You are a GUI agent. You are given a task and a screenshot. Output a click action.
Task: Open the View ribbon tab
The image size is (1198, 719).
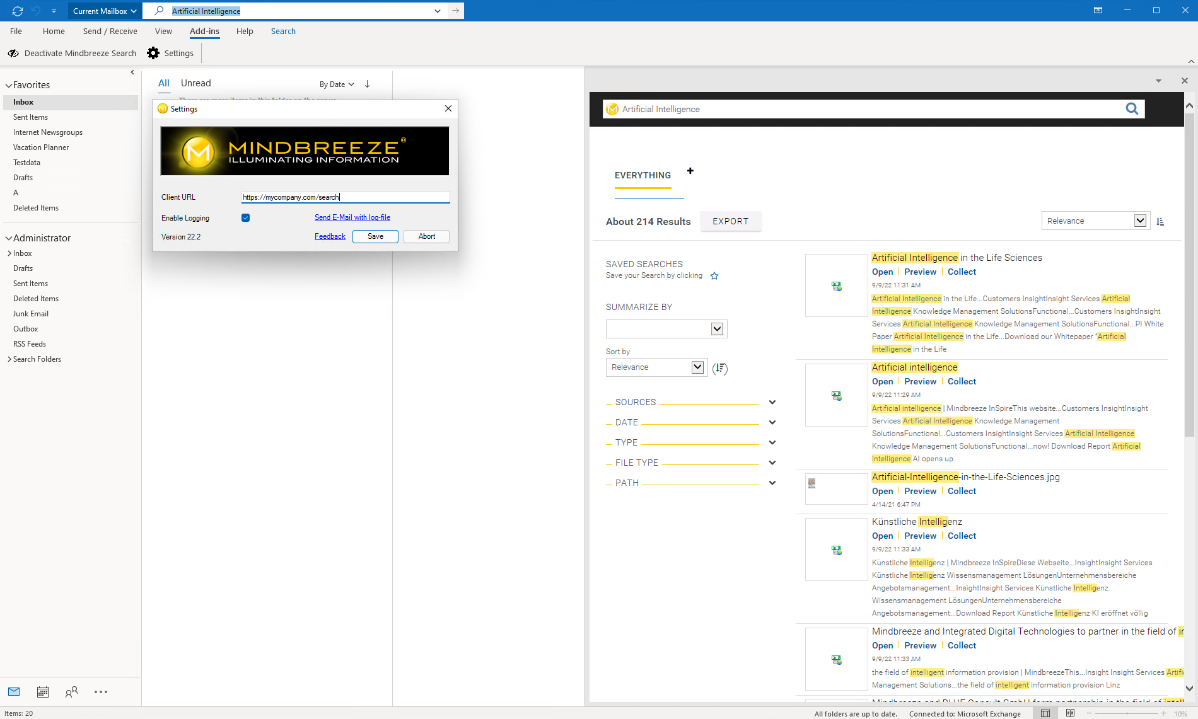[164, 31]
